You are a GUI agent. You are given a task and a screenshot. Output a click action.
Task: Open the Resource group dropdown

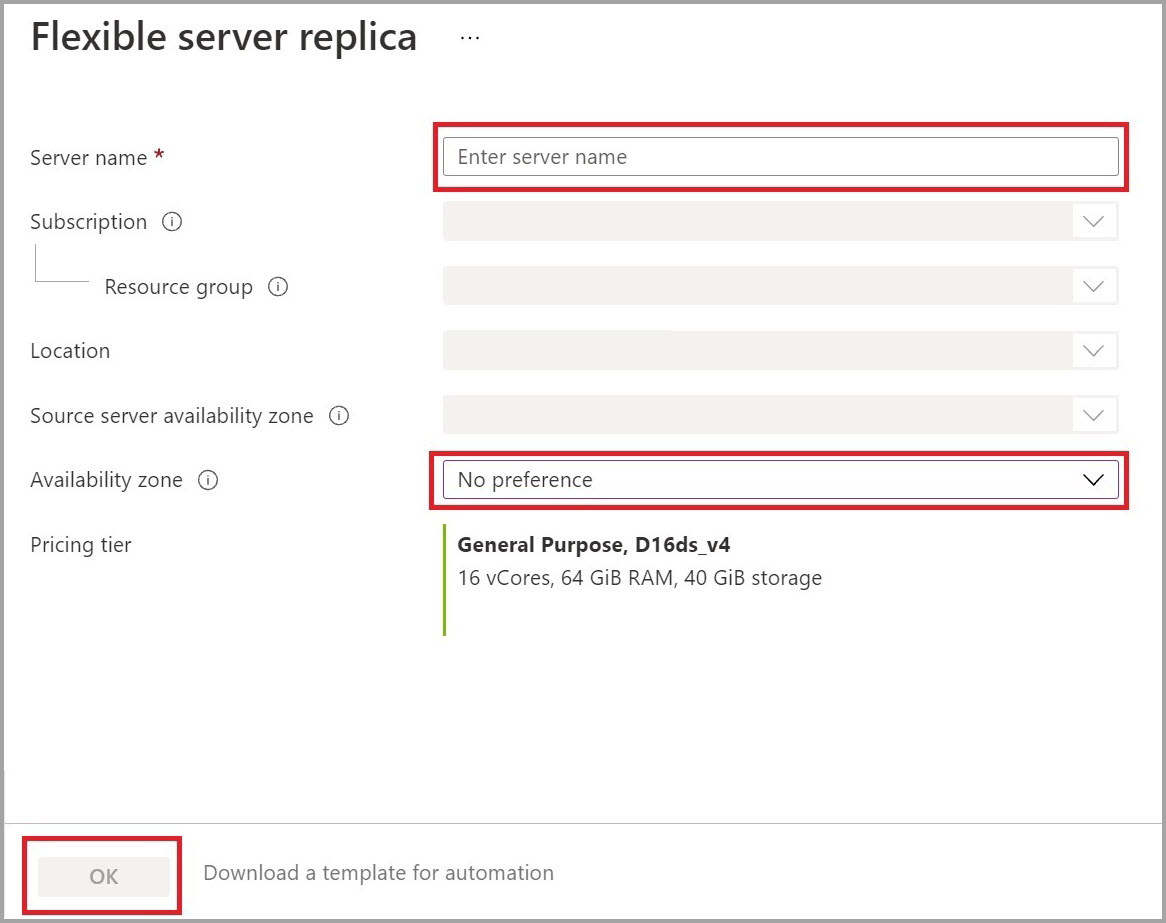[780, 286]
